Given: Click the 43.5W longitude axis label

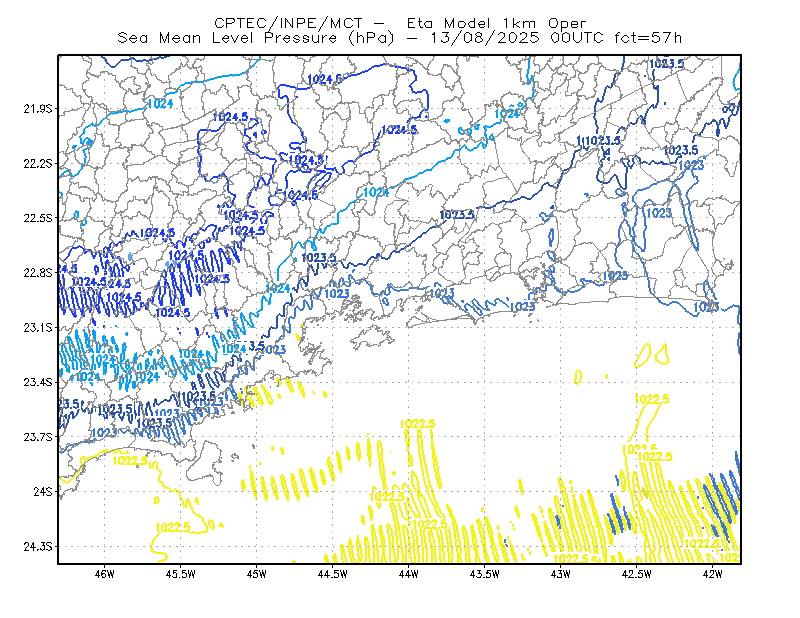Looking at the screenshot, I should pos(484,574).
